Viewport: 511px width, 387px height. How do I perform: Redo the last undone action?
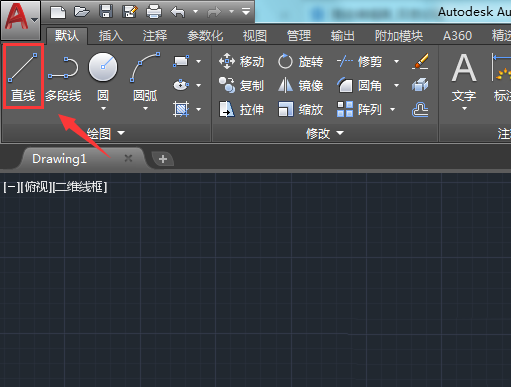point(214,12)
